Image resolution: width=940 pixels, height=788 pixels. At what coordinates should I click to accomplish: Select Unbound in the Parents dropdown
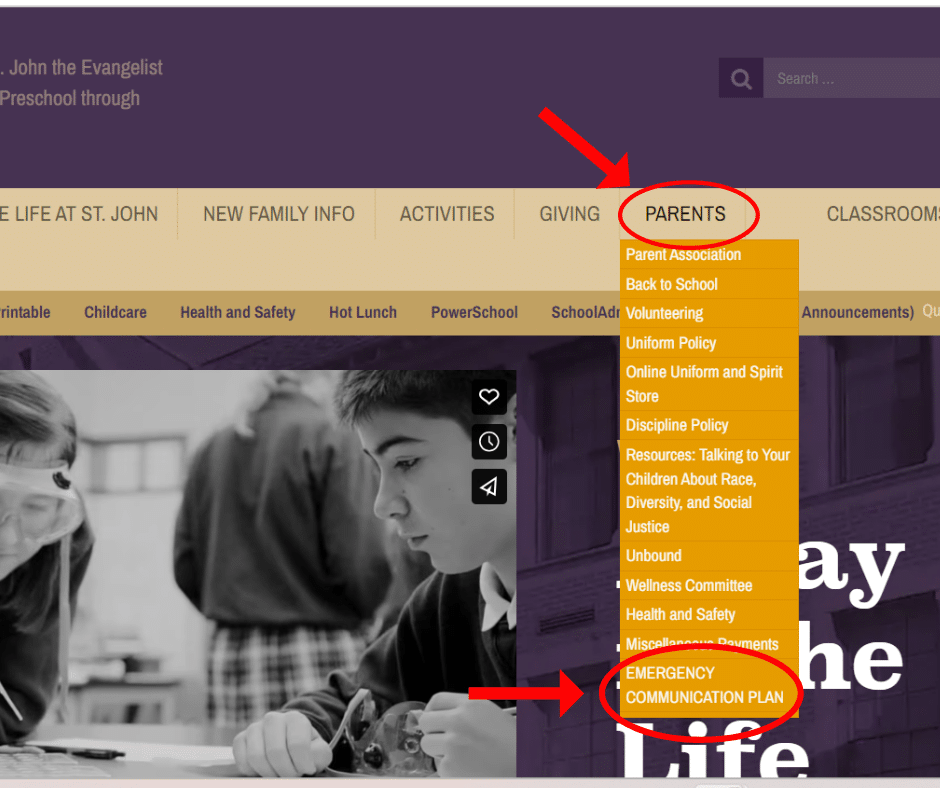coord(709,555)
